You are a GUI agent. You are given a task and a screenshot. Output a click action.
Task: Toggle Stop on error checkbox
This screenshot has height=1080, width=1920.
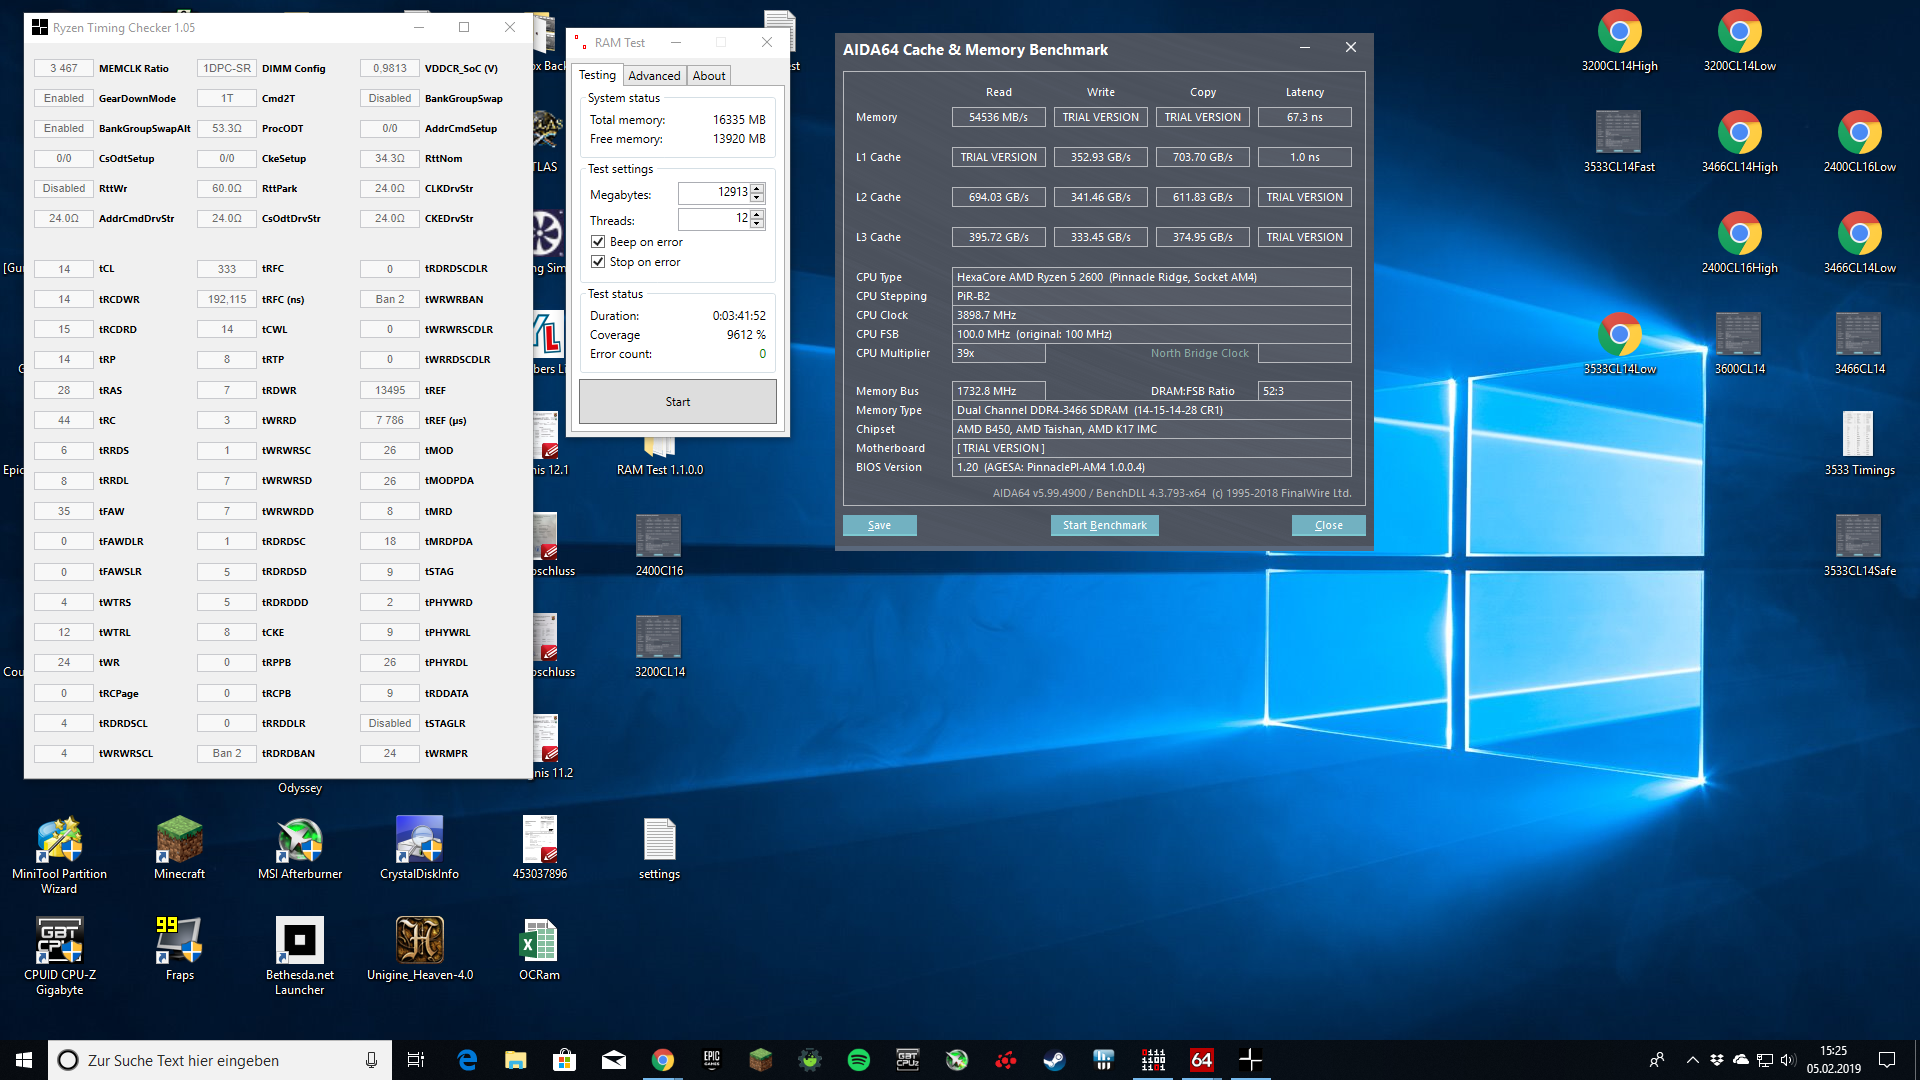pos(598,262)
